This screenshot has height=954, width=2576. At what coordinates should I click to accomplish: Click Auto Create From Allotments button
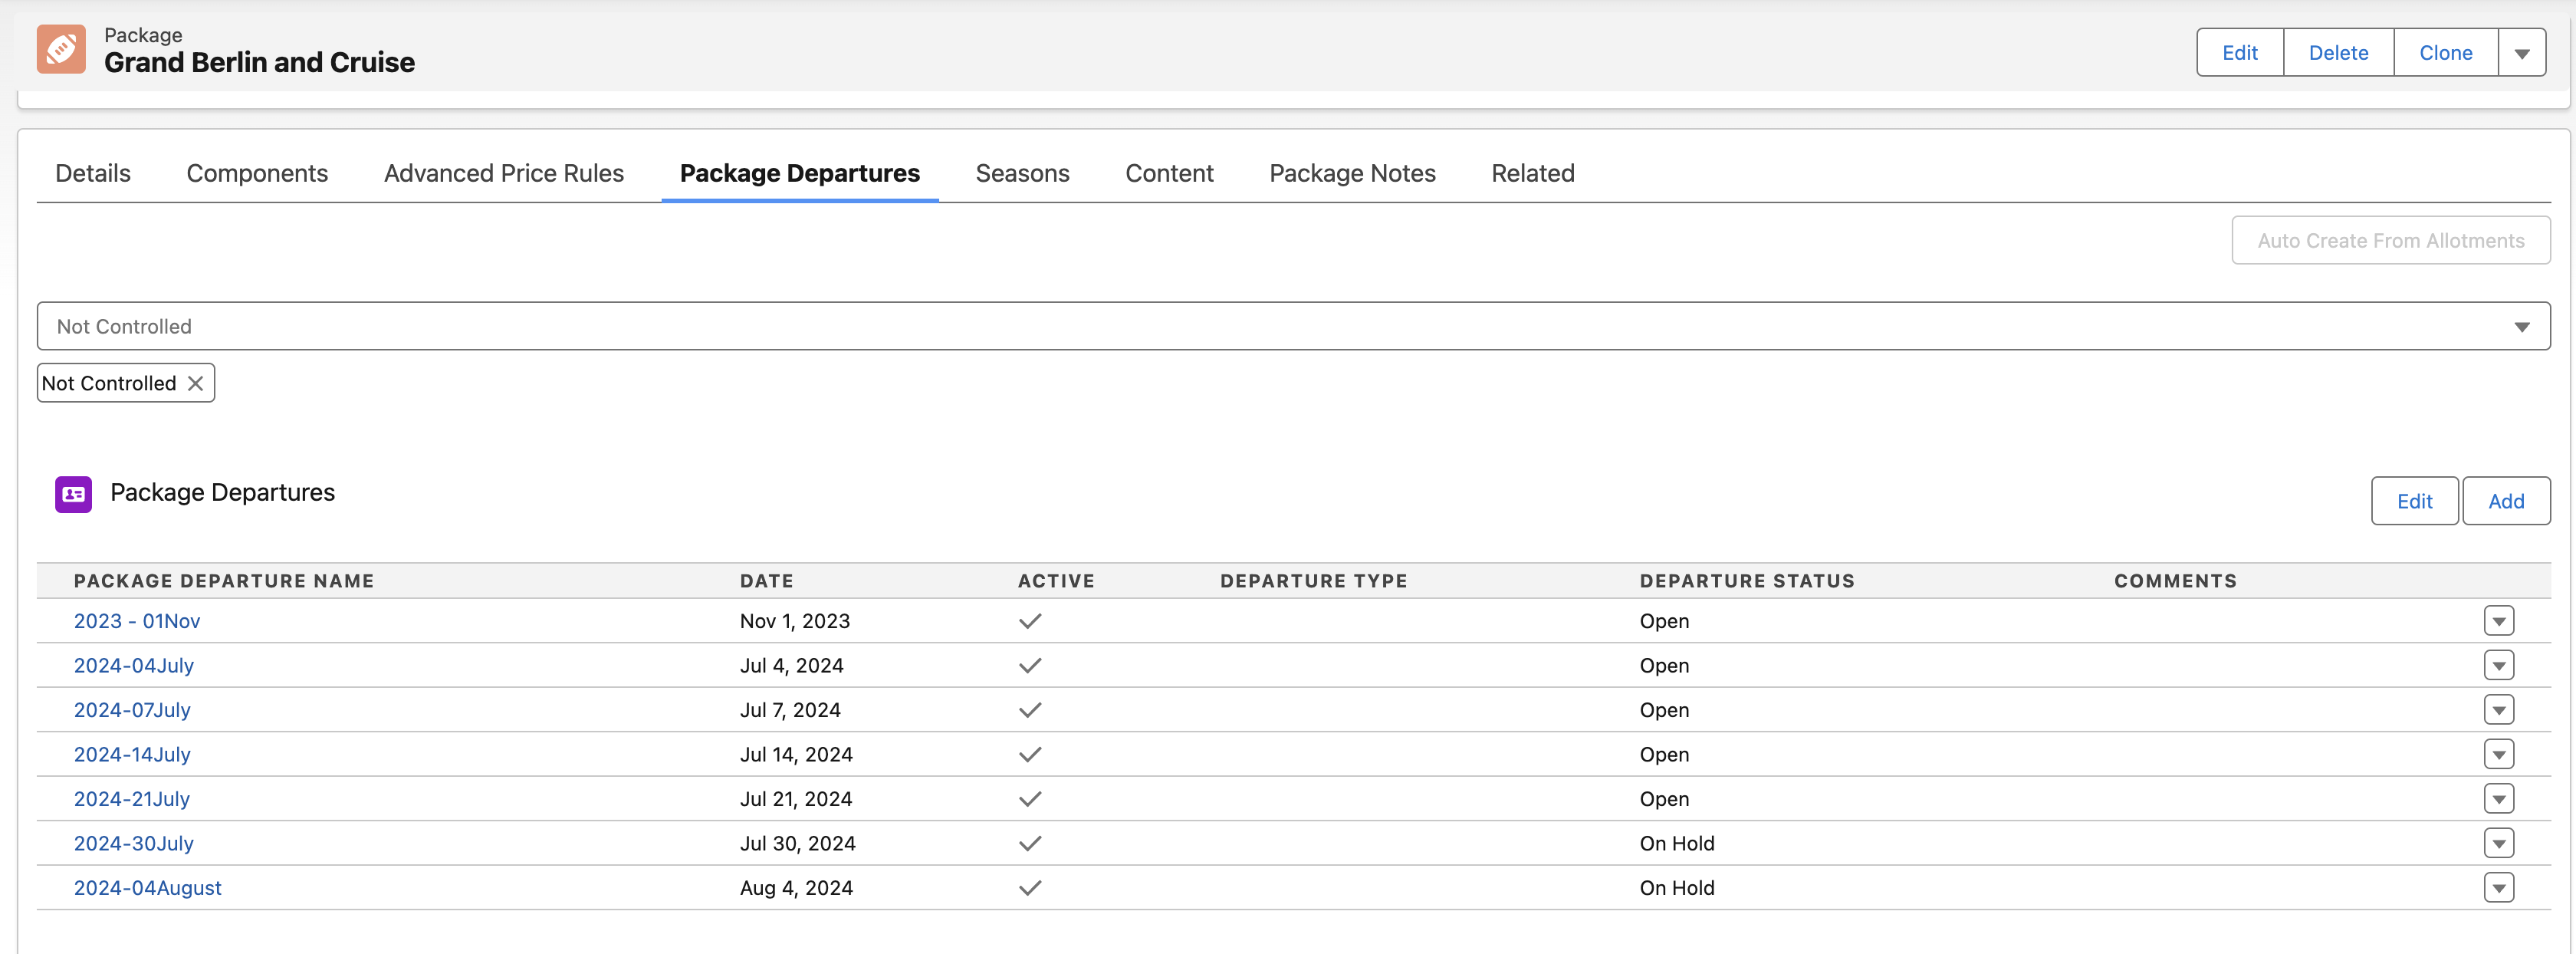[x=2390, y=241]
